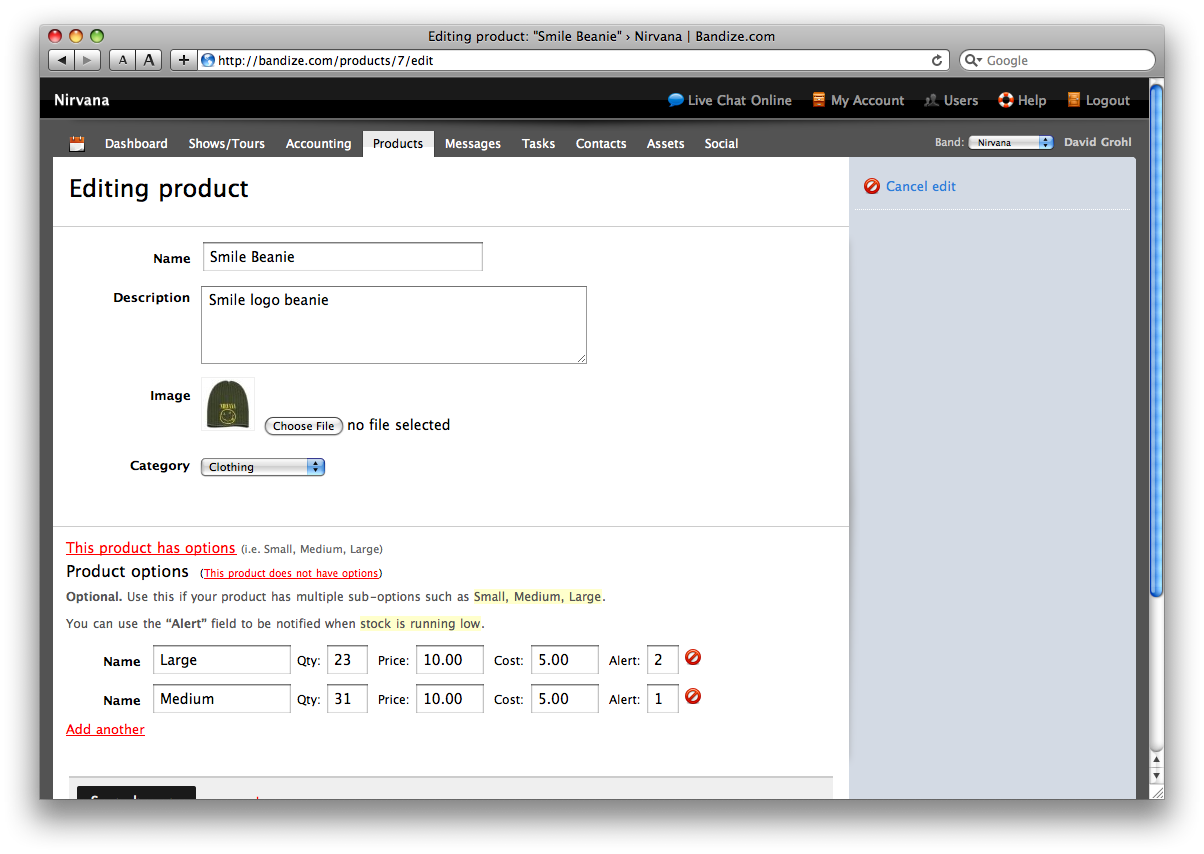1204x854 pixels.
Task: Click the vertical scrollbar thumb
Action: pyautogui.click(x=1157, y=340)
